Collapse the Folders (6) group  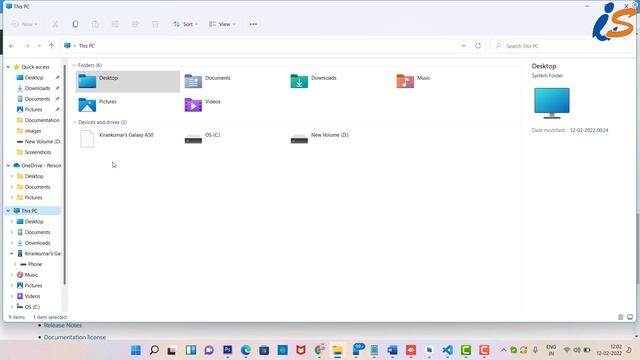pos(74,65)
